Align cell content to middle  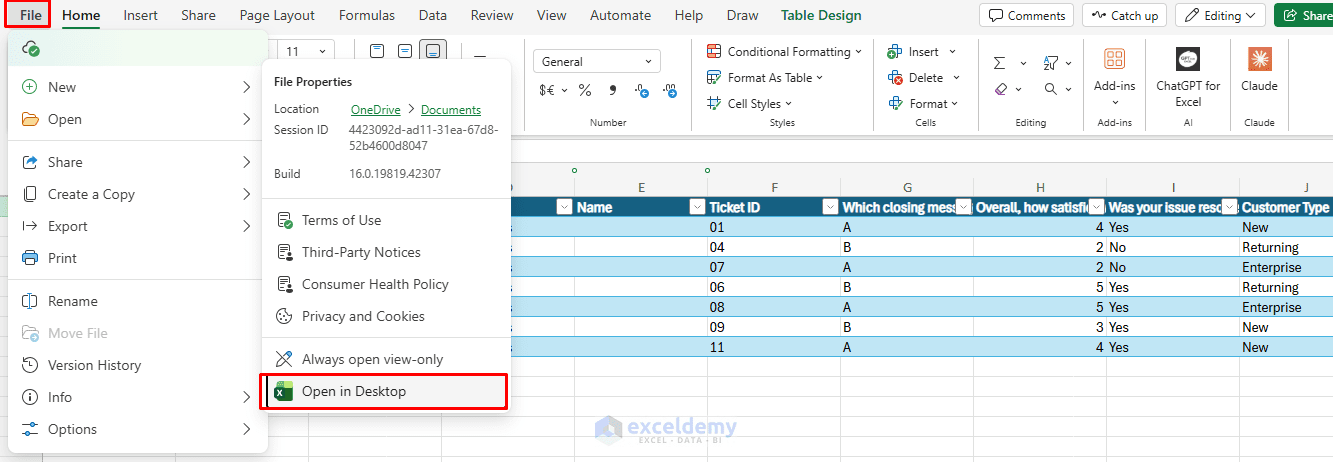(405, 51)
